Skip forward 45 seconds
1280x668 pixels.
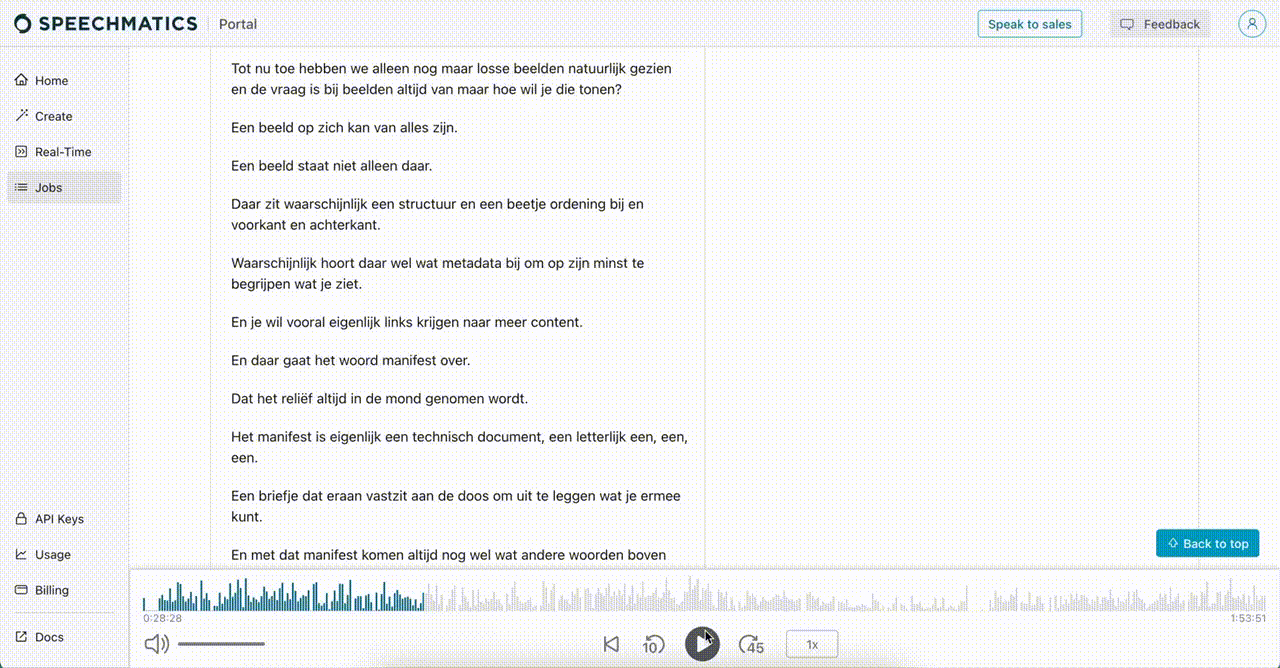pyautogui.click(x=751, y=644)
